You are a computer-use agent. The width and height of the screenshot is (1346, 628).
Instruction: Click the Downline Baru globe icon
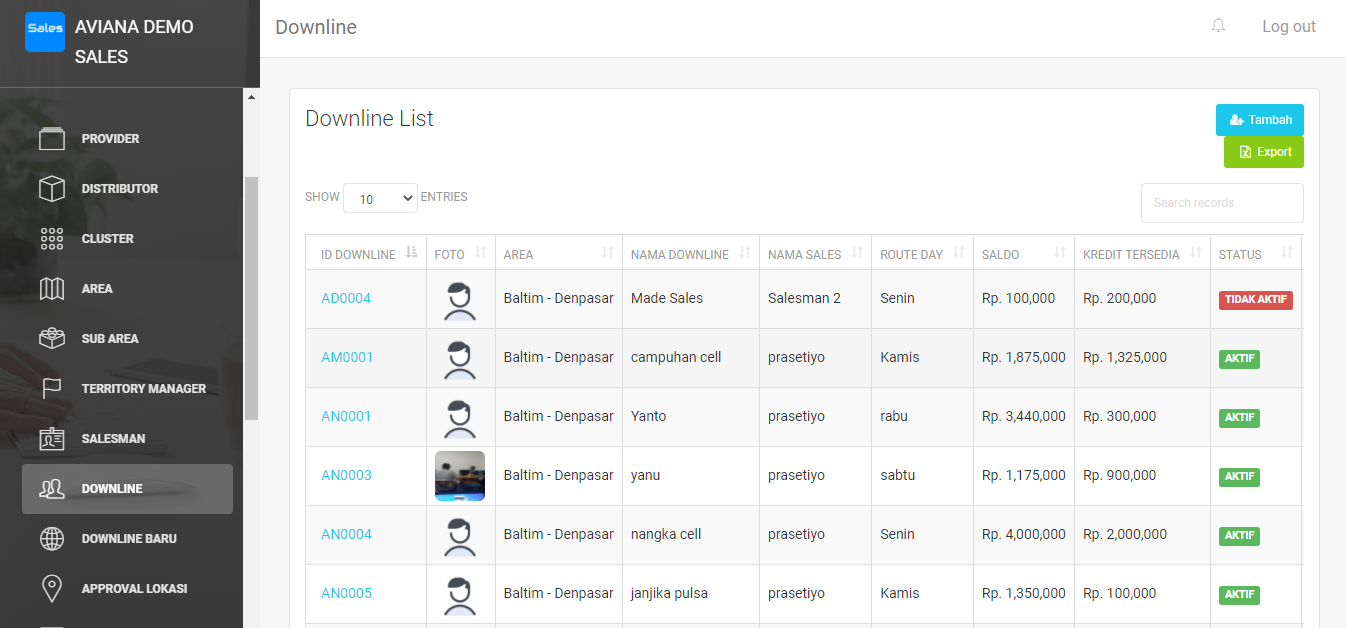pos(52,539)
